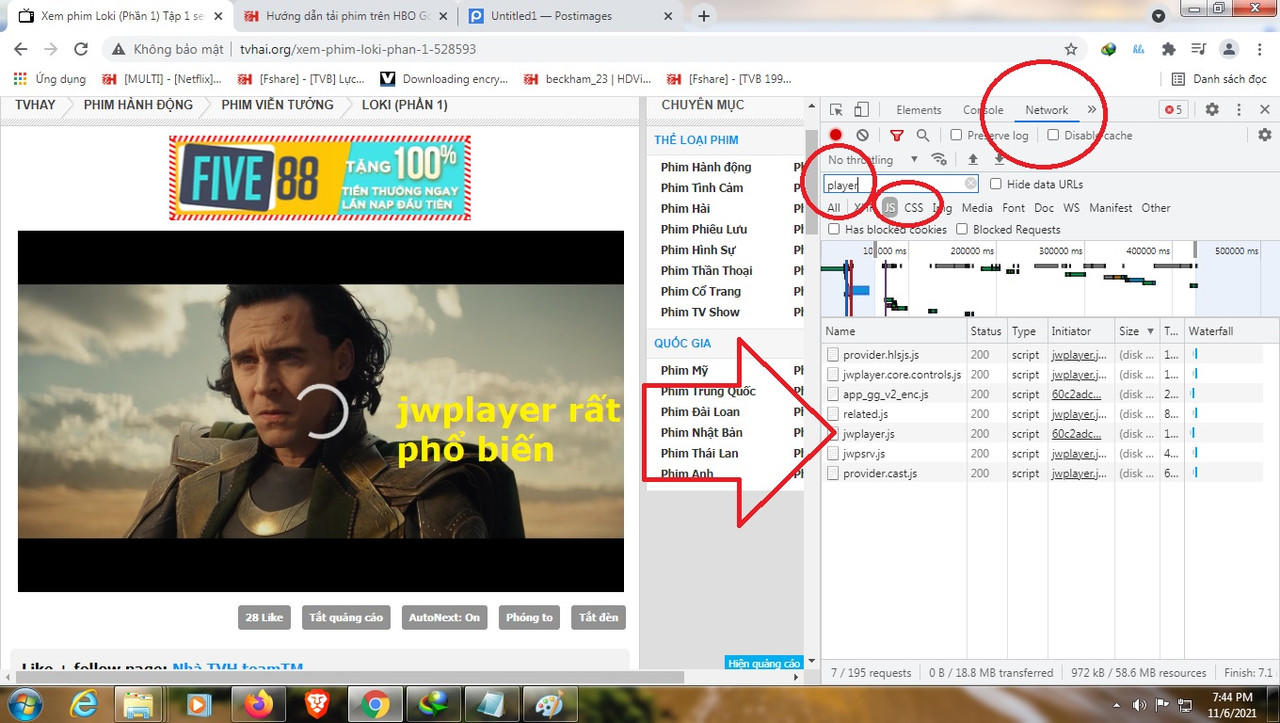Toggle the JS resource type filter
1280x723 pixels.
[x=889, y=208]
